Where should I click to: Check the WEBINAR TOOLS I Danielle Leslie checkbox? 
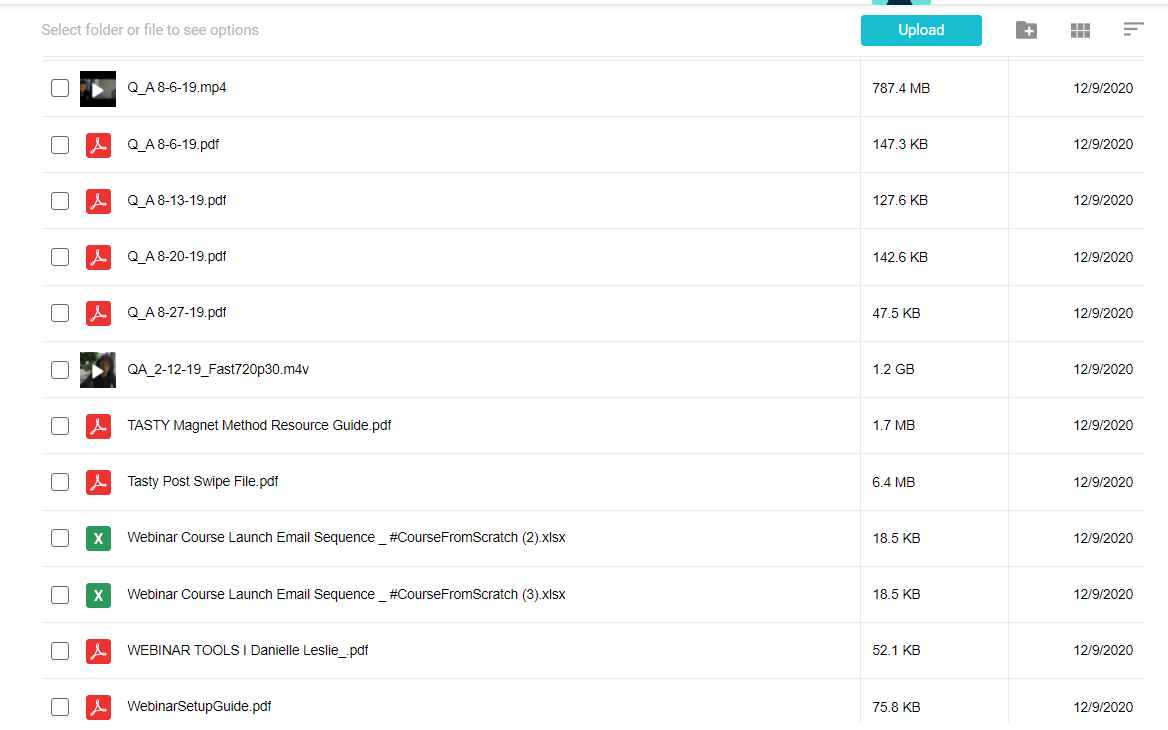[x=60, y=651]
